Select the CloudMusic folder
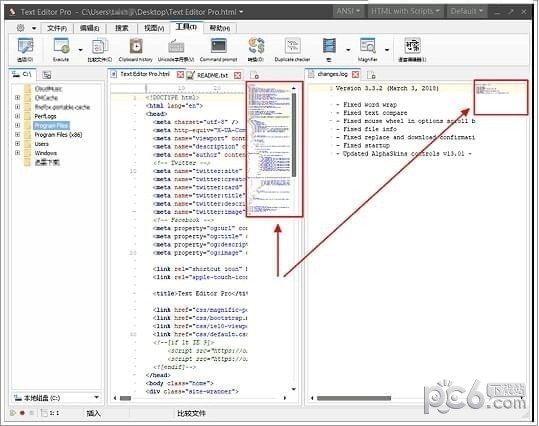The width and height of the screenshot is (539, 426). point(48,89)
